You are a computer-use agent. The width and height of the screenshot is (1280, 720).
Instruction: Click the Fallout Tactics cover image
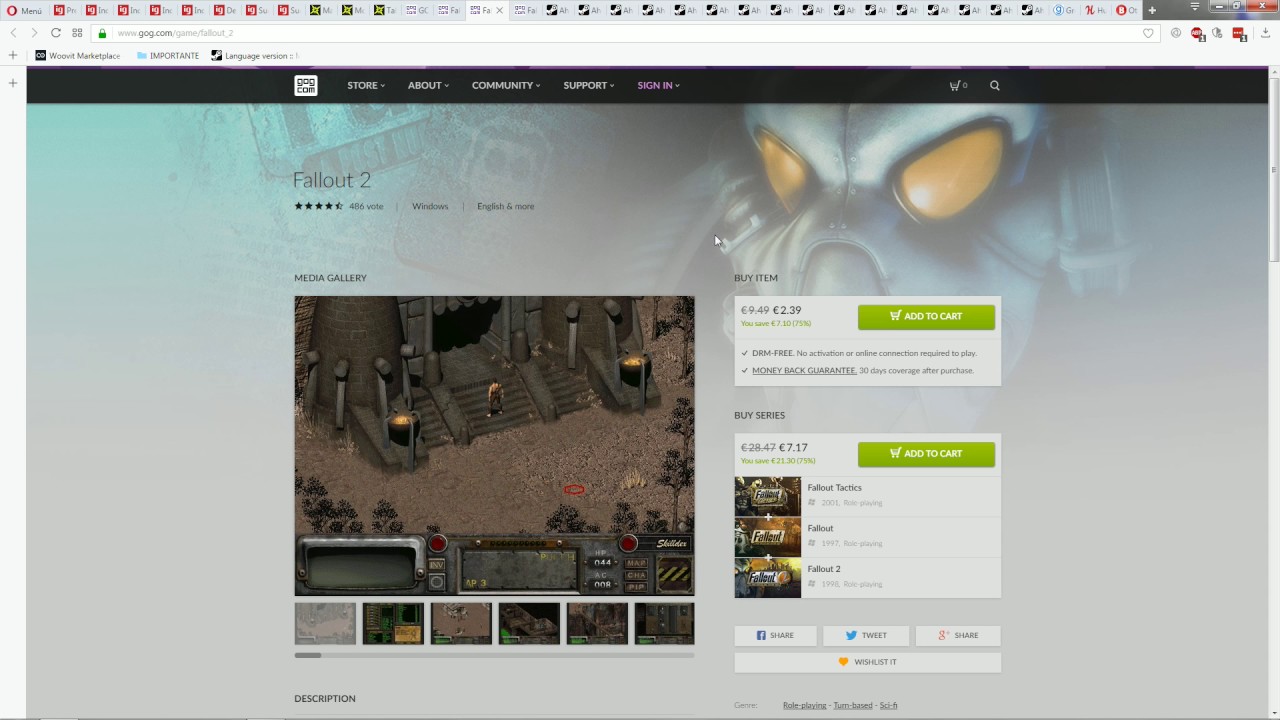[x=768, y=496]
